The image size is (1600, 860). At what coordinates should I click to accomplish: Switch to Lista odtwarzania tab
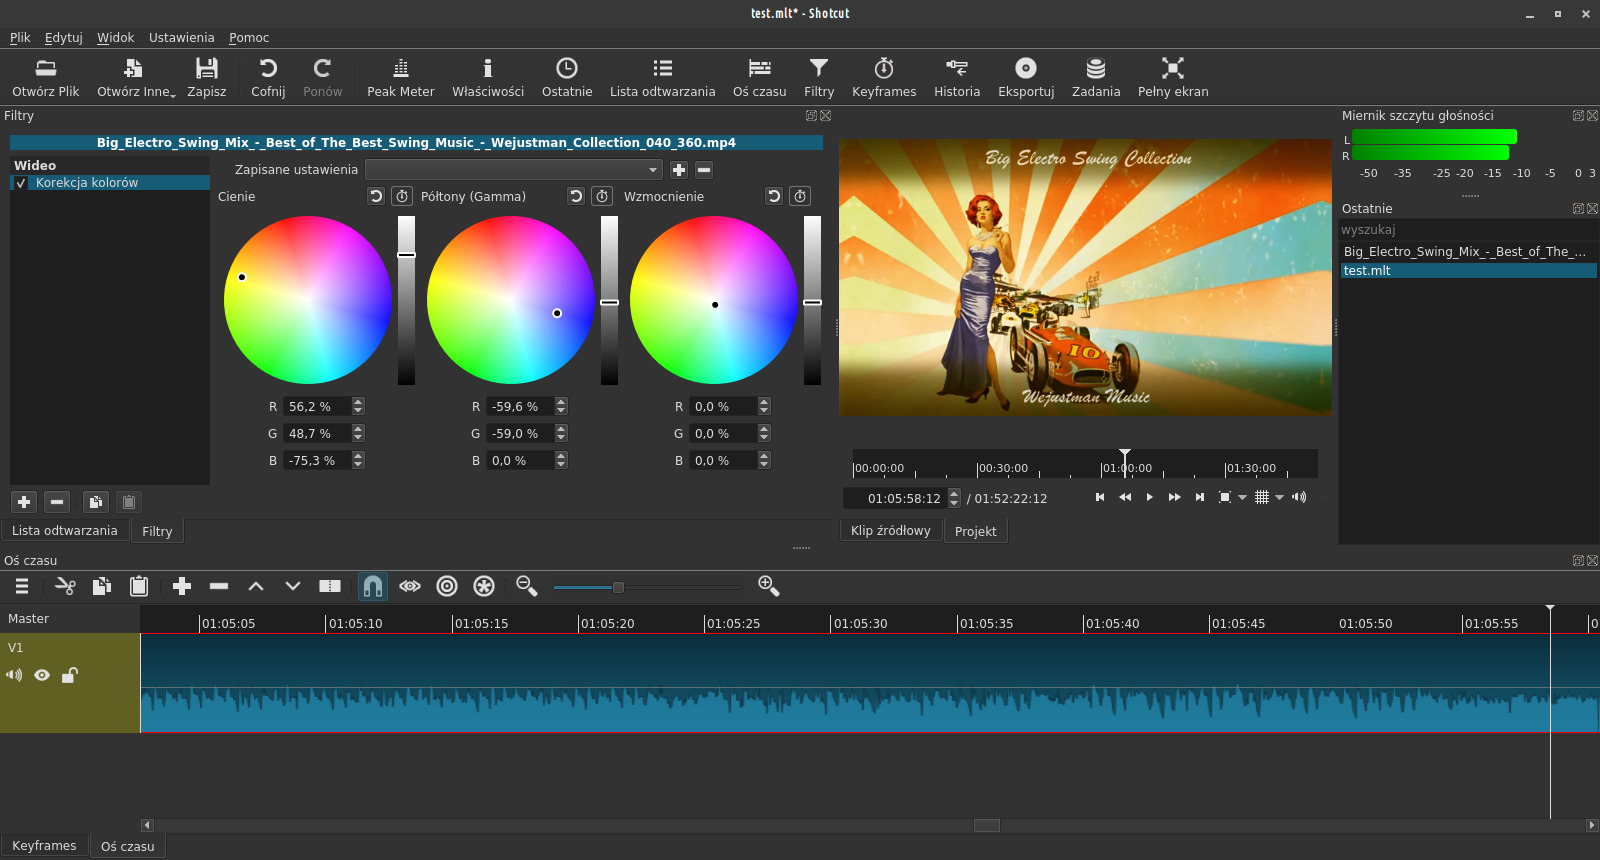(65, 531)
